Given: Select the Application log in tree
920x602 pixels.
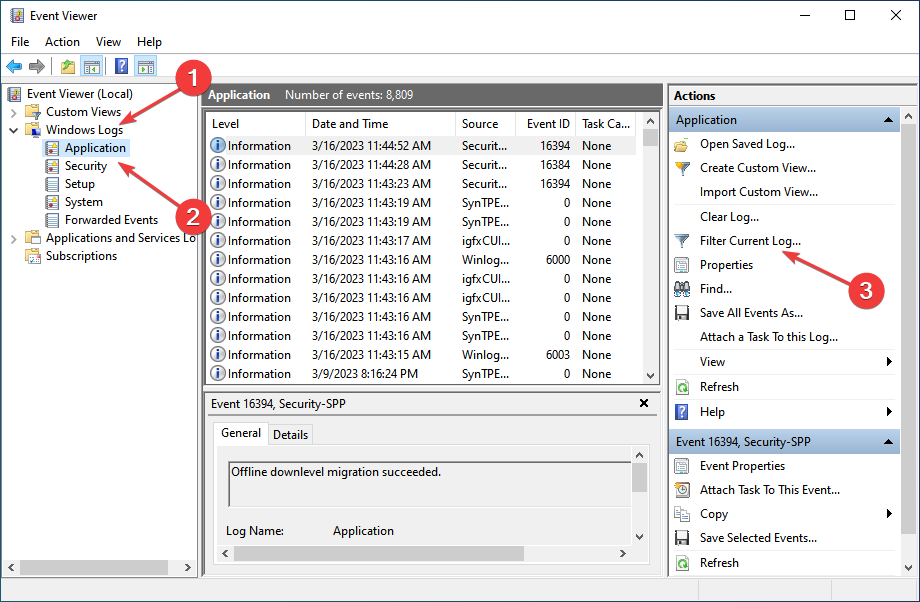Looking at the screenshot, I should coord(95,148).
